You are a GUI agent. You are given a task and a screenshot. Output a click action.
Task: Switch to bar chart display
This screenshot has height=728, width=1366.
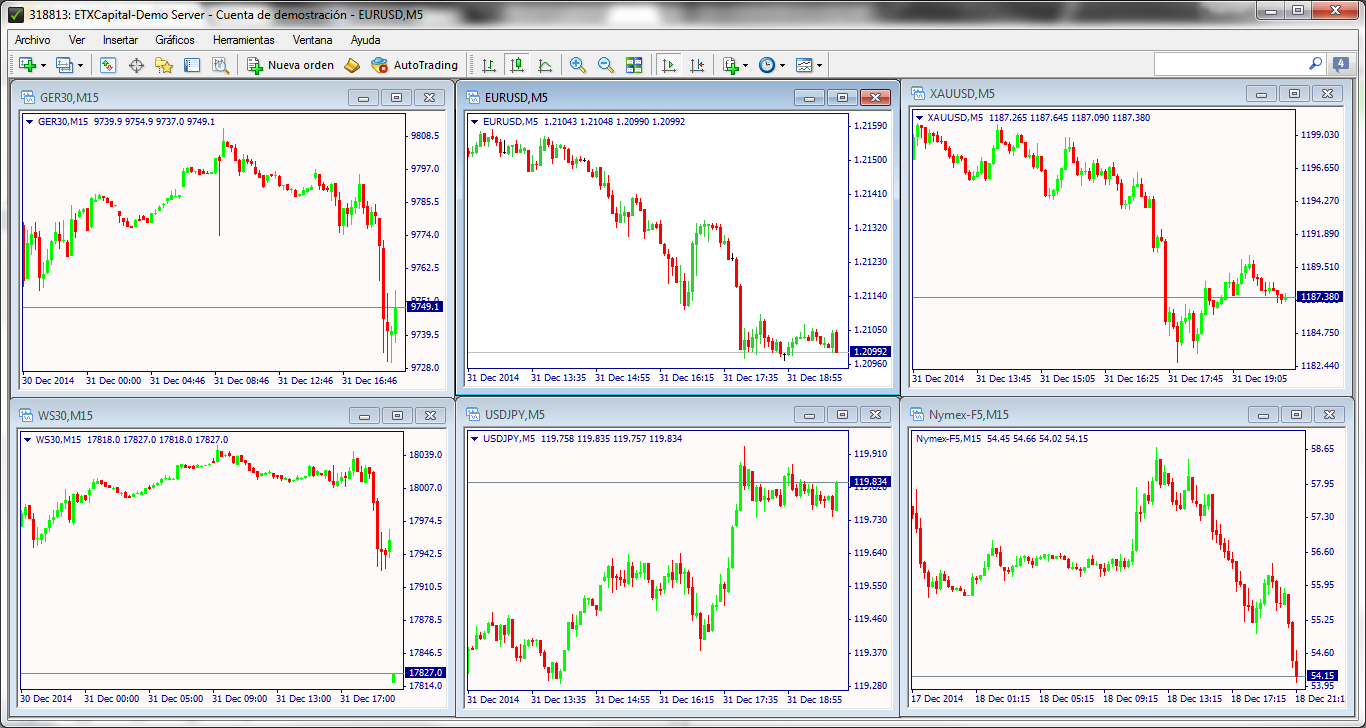489,65
